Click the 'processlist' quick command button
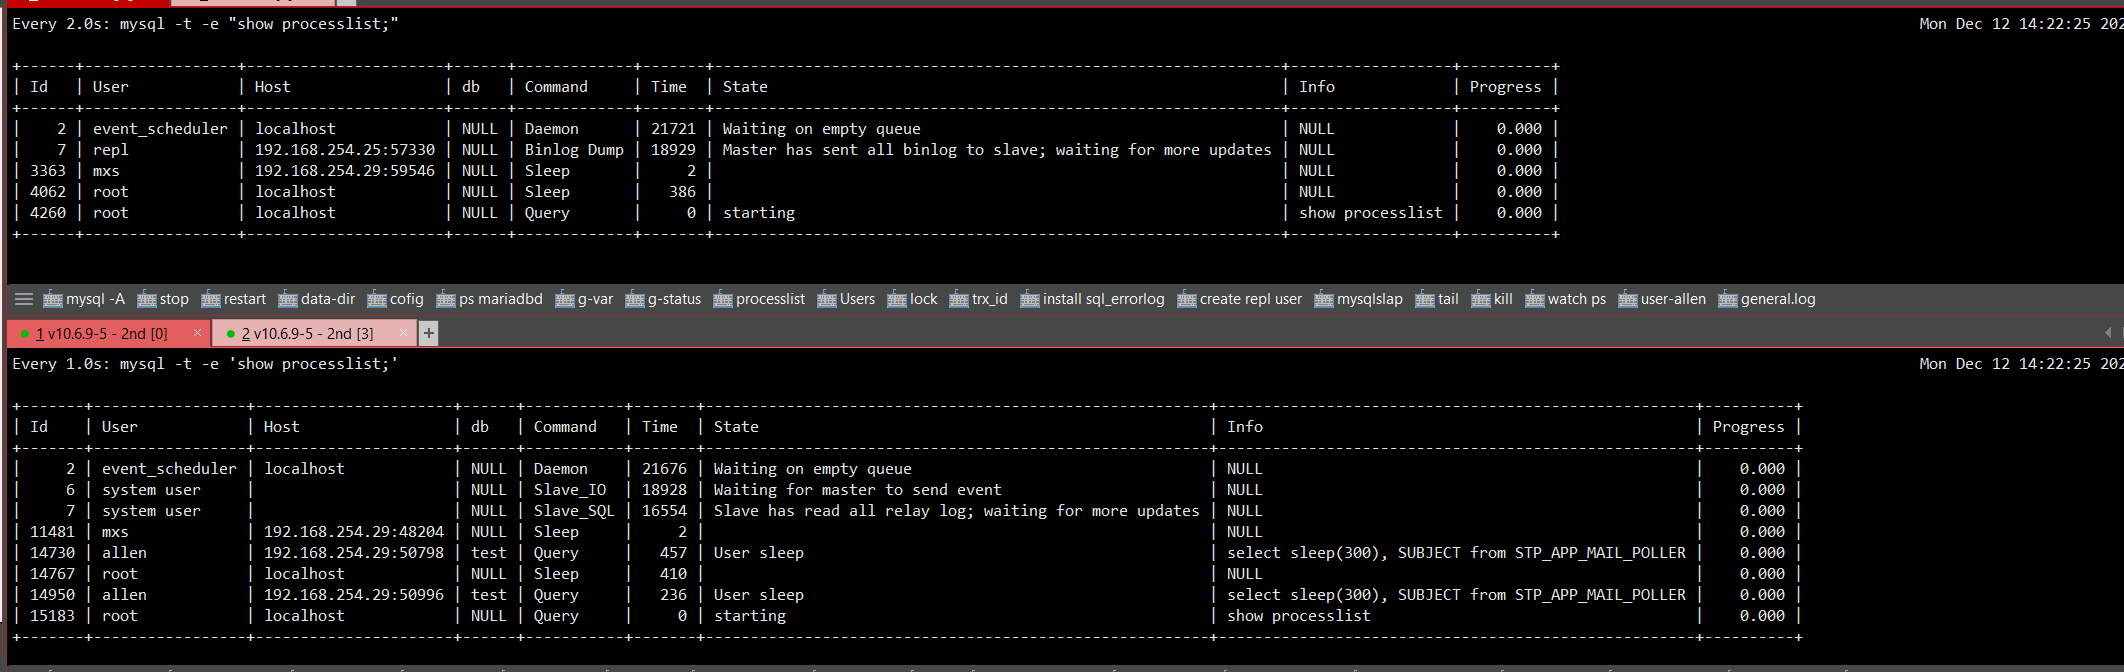Image resolution: width=2124 pixels, height=672 pixels. (x=759, y=299)
